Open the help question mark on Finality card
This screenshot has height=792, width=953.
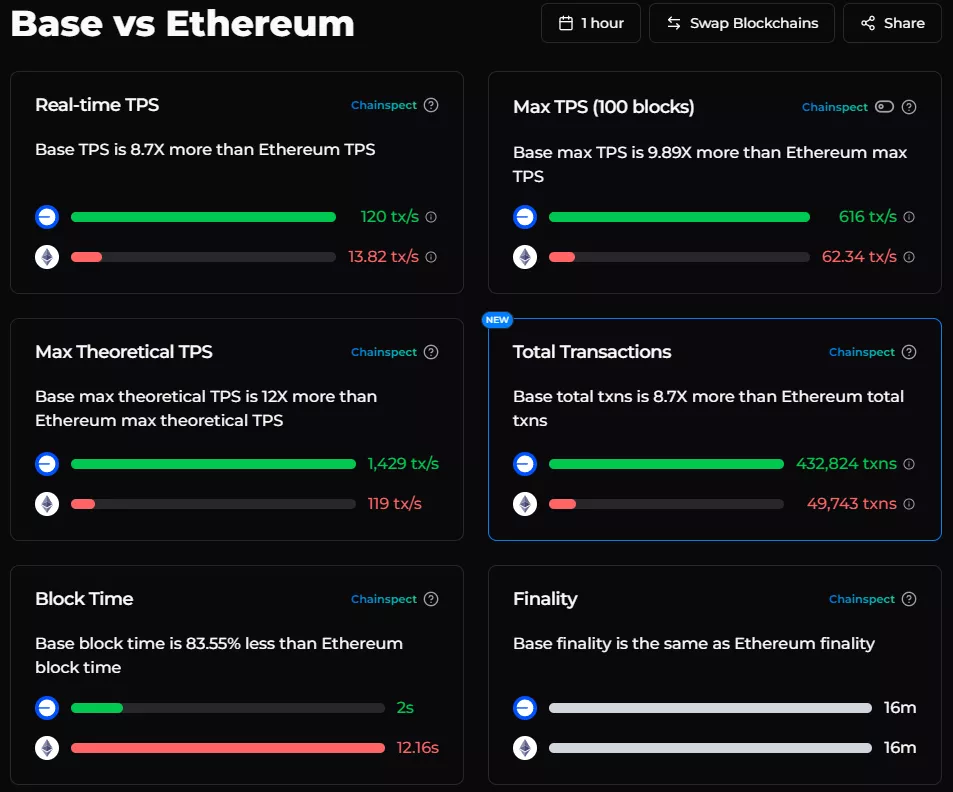click(x=909, y=599)
